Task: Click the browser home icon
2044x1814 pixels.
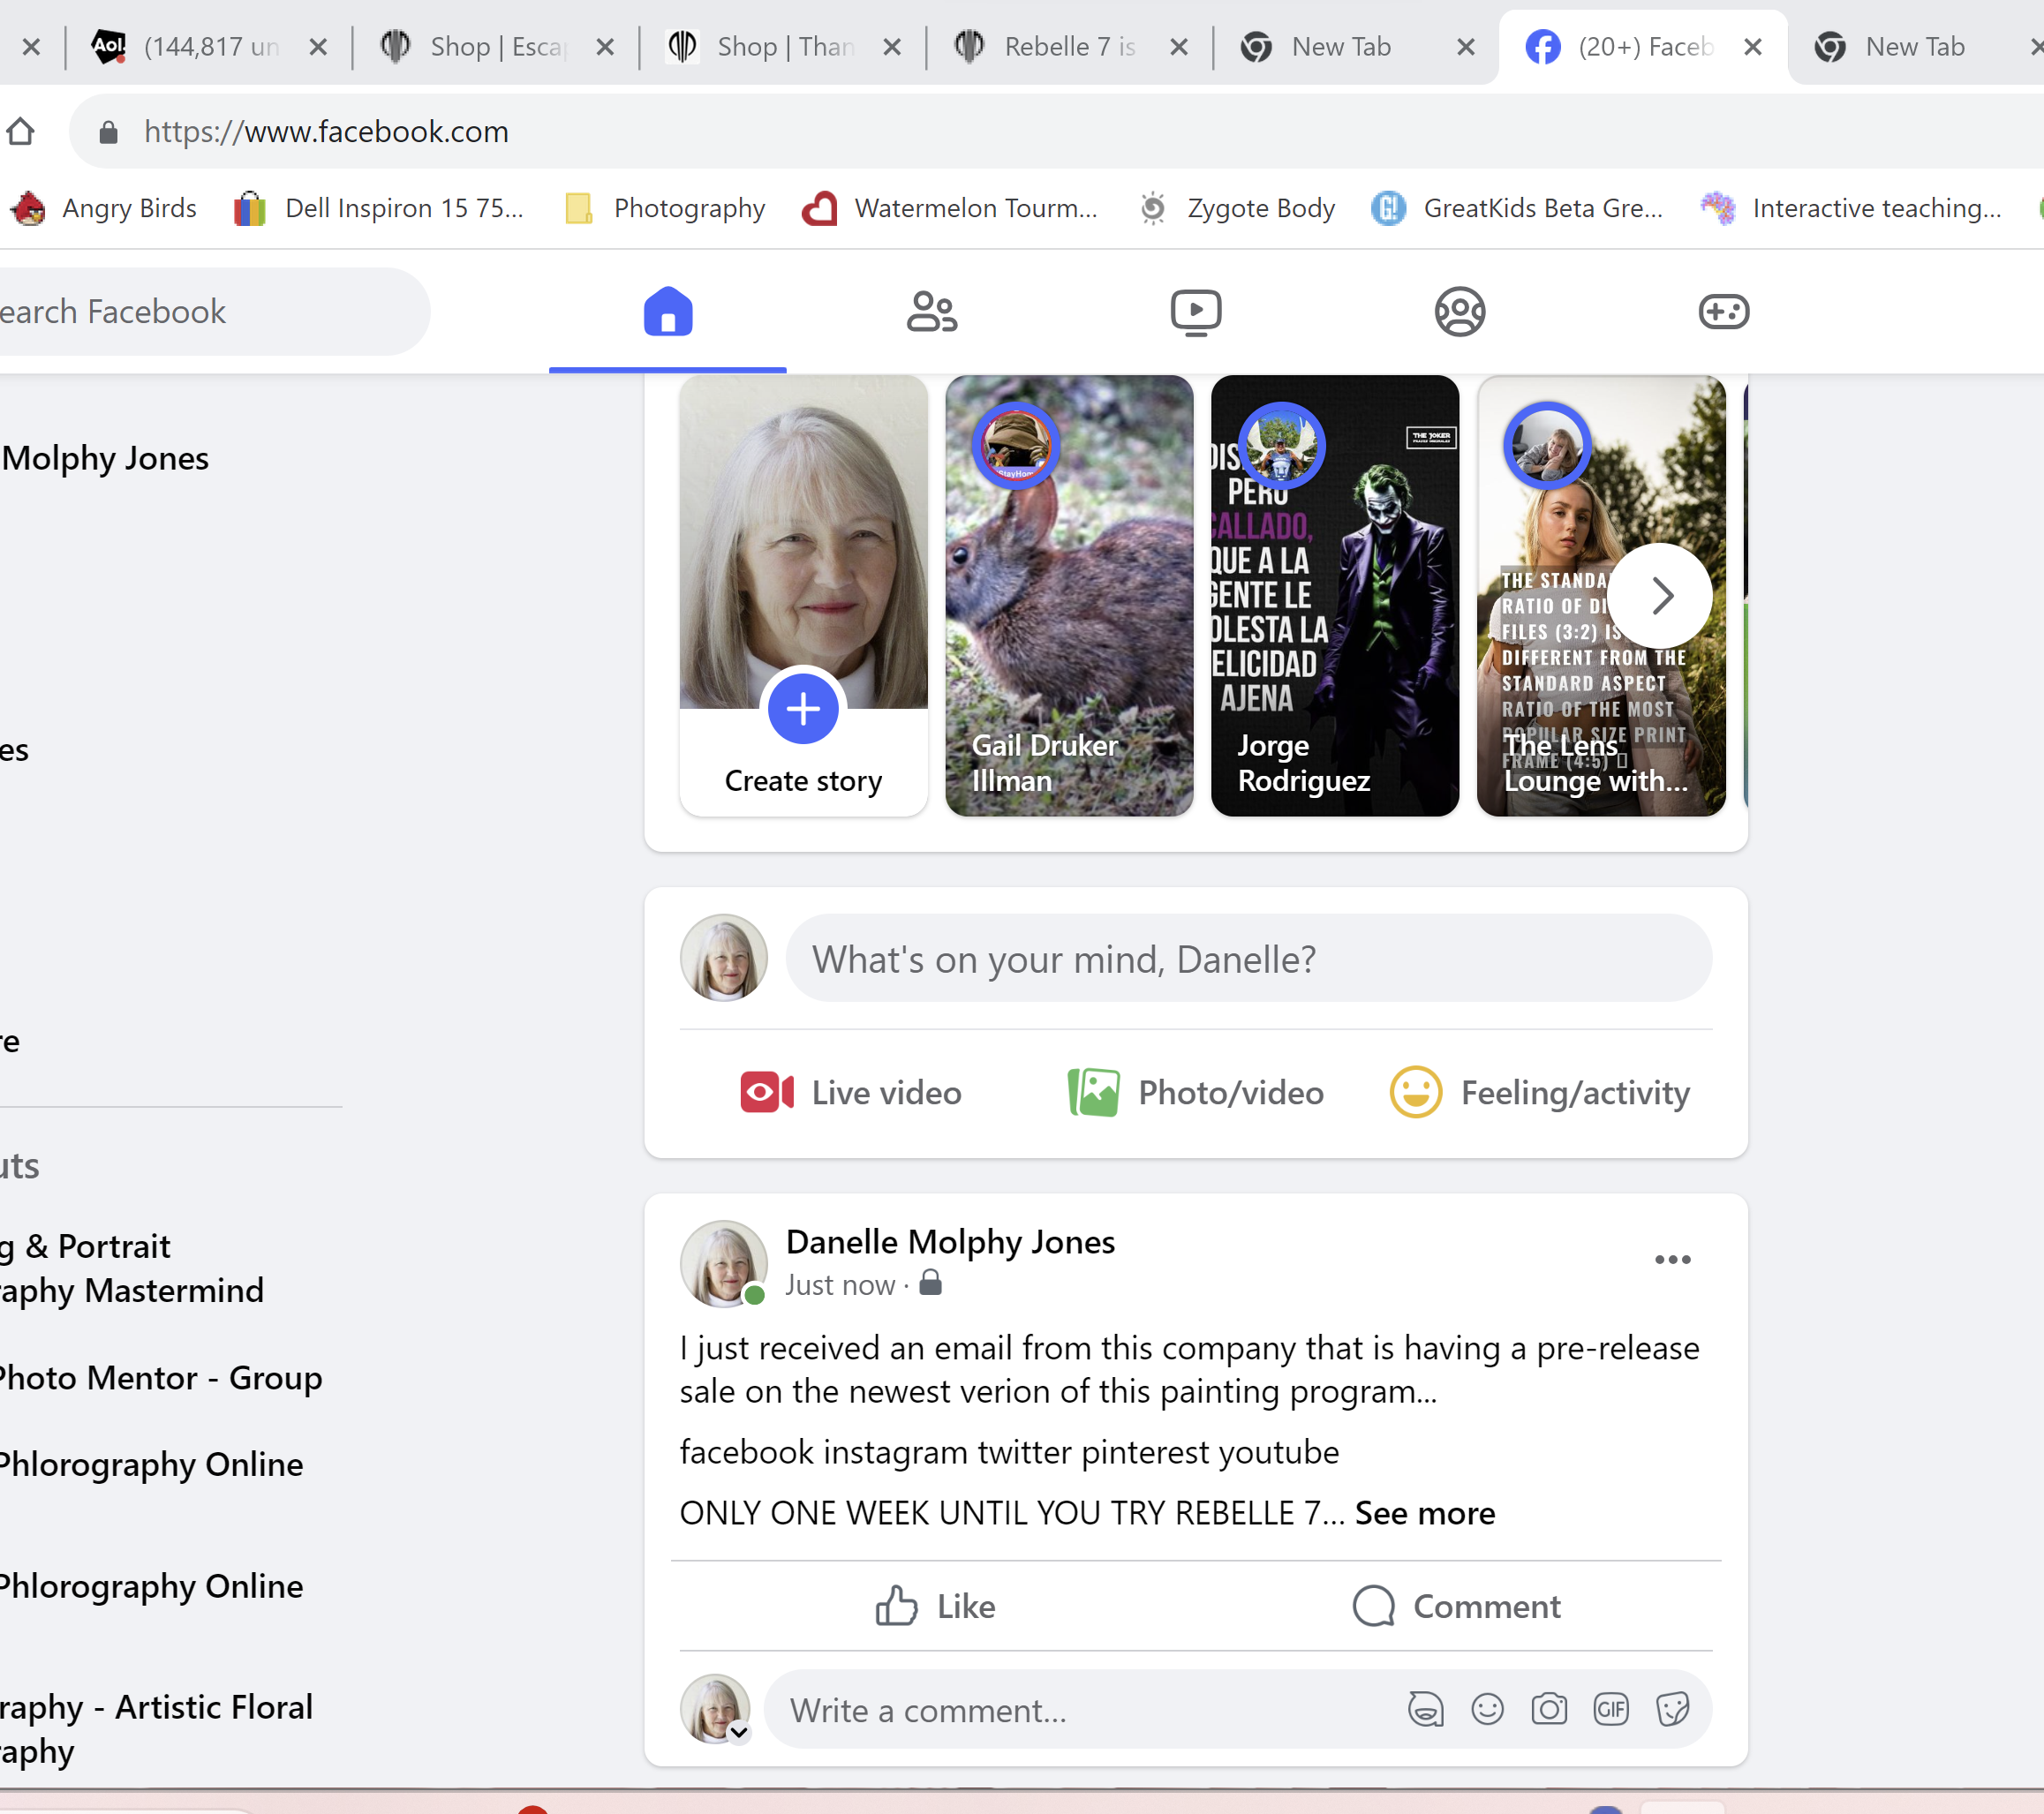Action: coord(21,131)
